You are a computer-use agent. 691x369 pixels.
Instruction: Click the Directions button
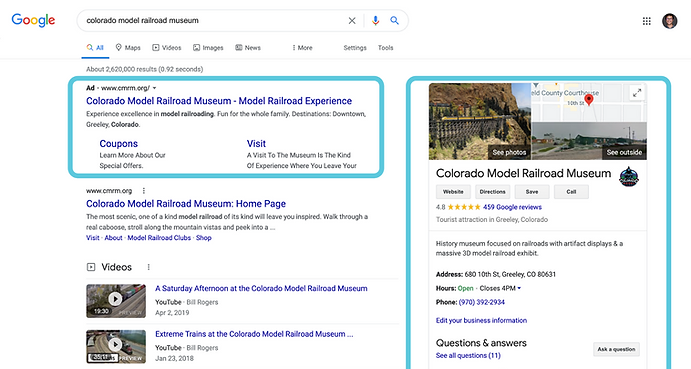(x=492, y=192)
